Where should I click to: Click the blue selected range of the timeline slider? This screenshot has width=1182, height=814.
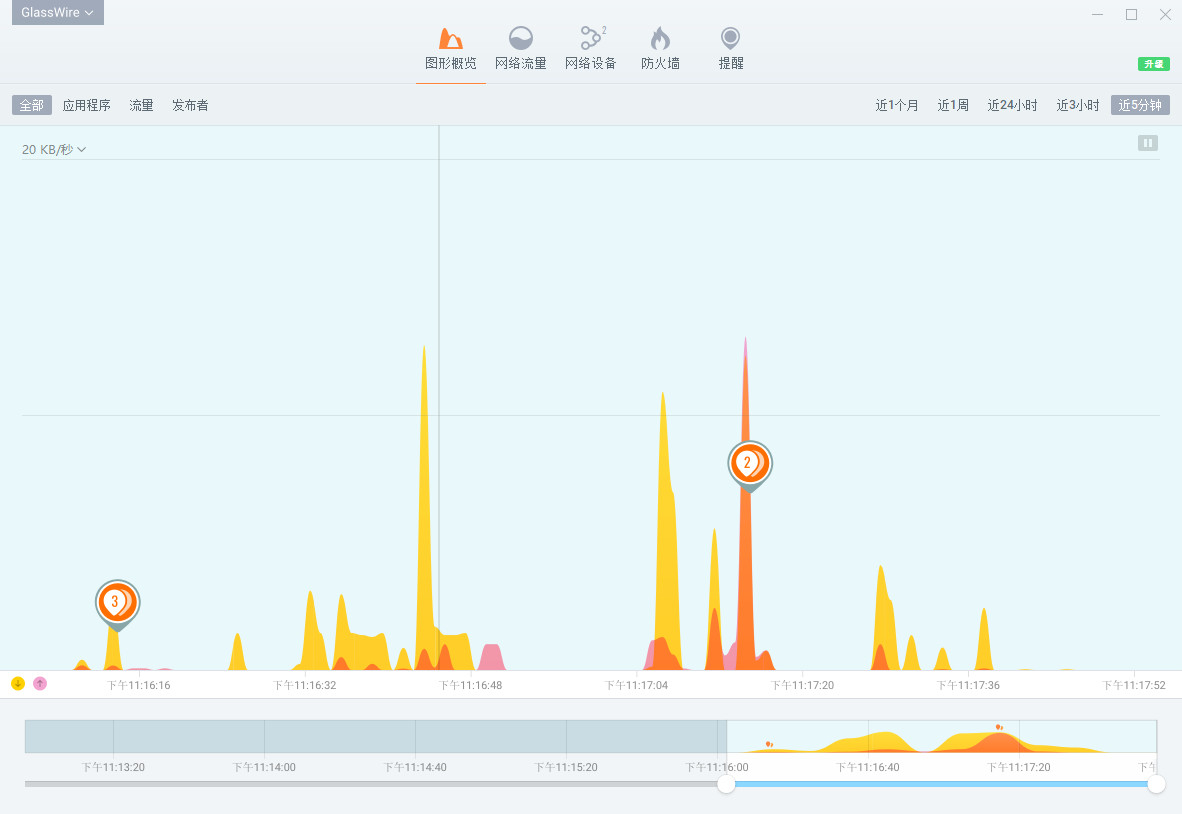click(x=941, y=784)
